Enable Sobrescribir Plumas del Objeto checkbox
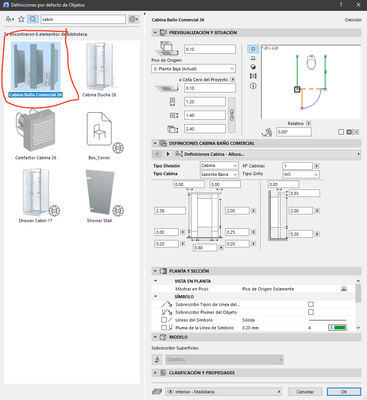 pyautogui.click(x=311, y=312)
